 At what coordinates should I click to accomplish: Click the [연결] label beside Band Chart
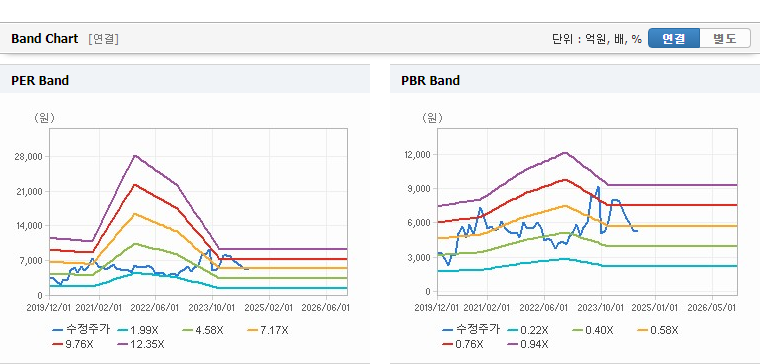pyautogui.click(x=103, y=39)
